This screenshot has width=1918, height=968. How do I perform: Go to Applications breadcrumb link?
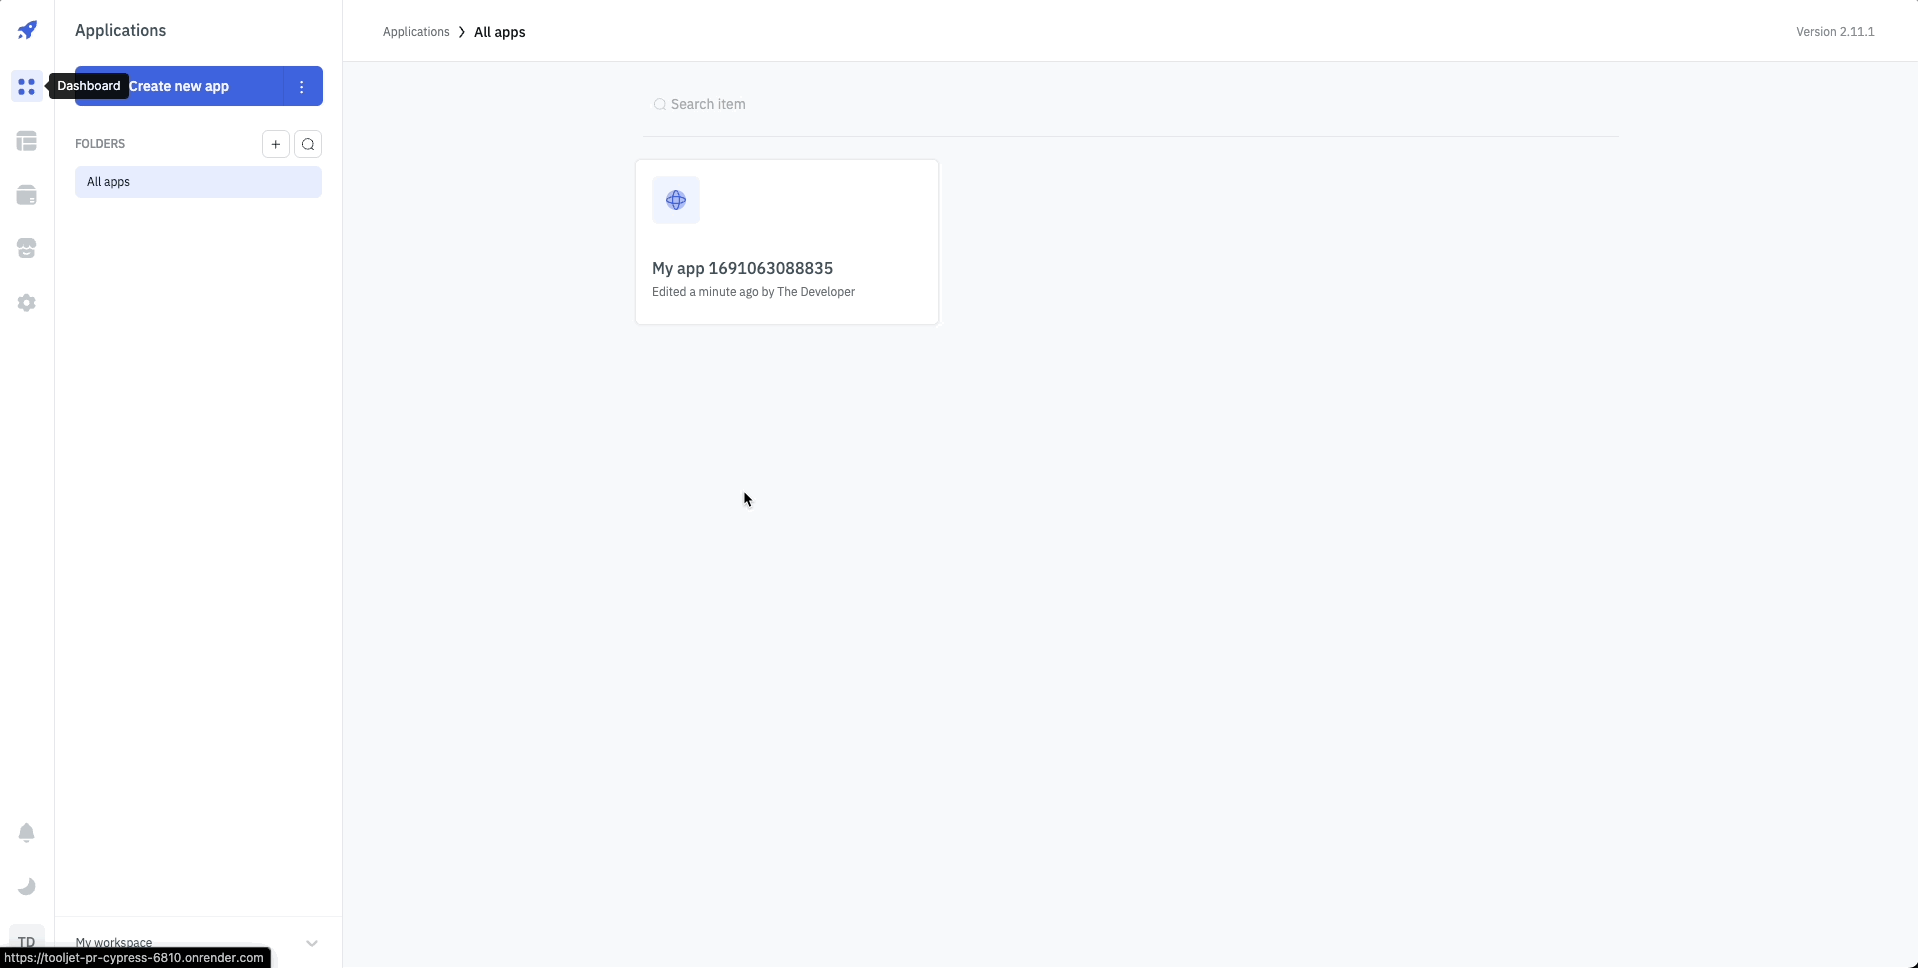pos(416,32)
